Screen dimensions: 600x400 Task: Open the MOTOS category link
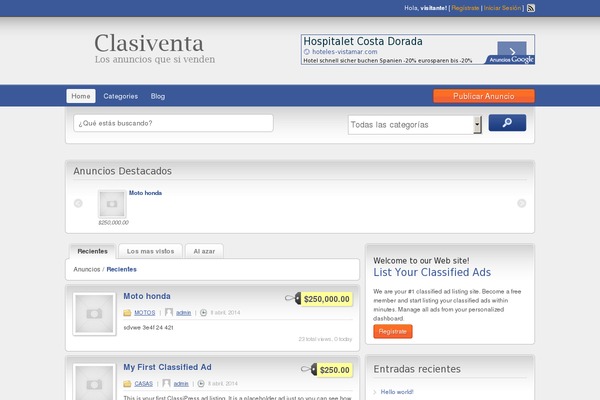click(145, 313)
